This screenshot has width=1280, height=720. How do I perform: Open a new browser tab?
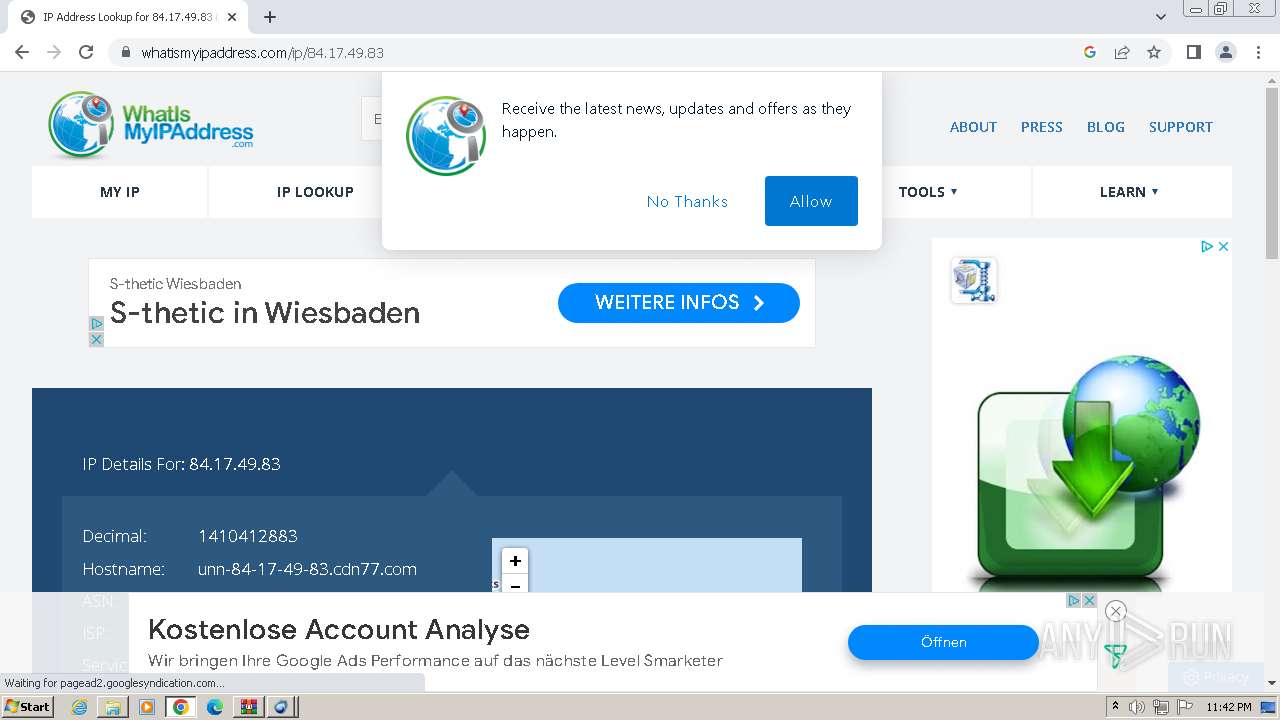coord(270,17)
